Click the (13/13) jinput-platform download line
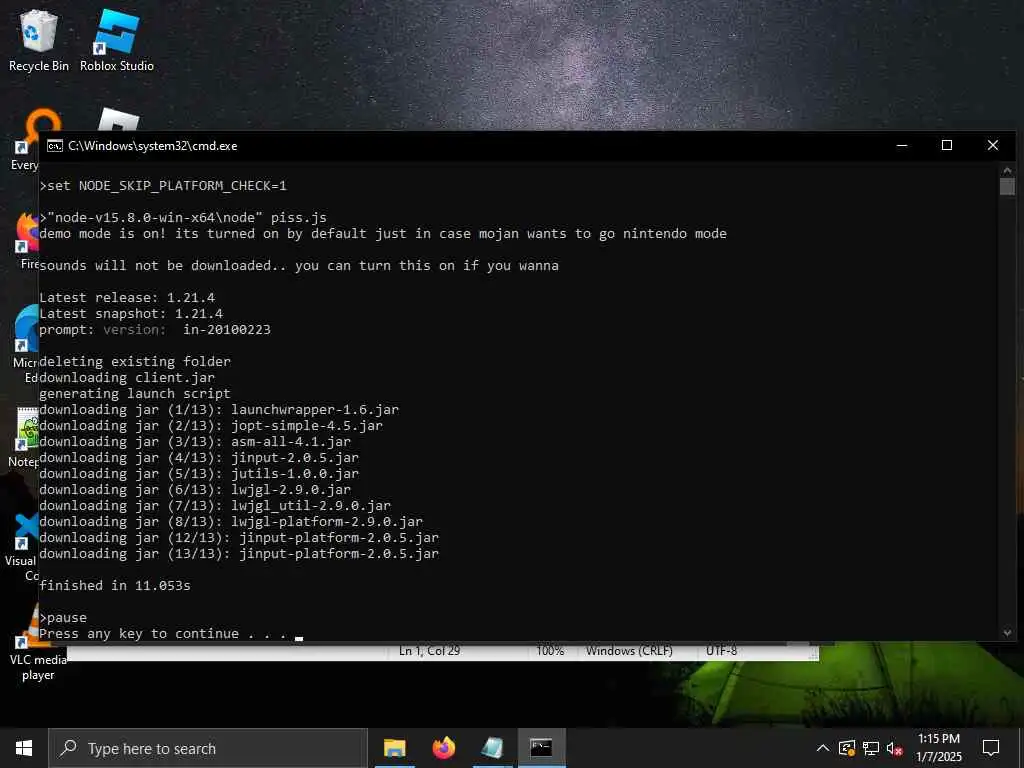Screen dimensions: 1024x768 coord(239,553)
